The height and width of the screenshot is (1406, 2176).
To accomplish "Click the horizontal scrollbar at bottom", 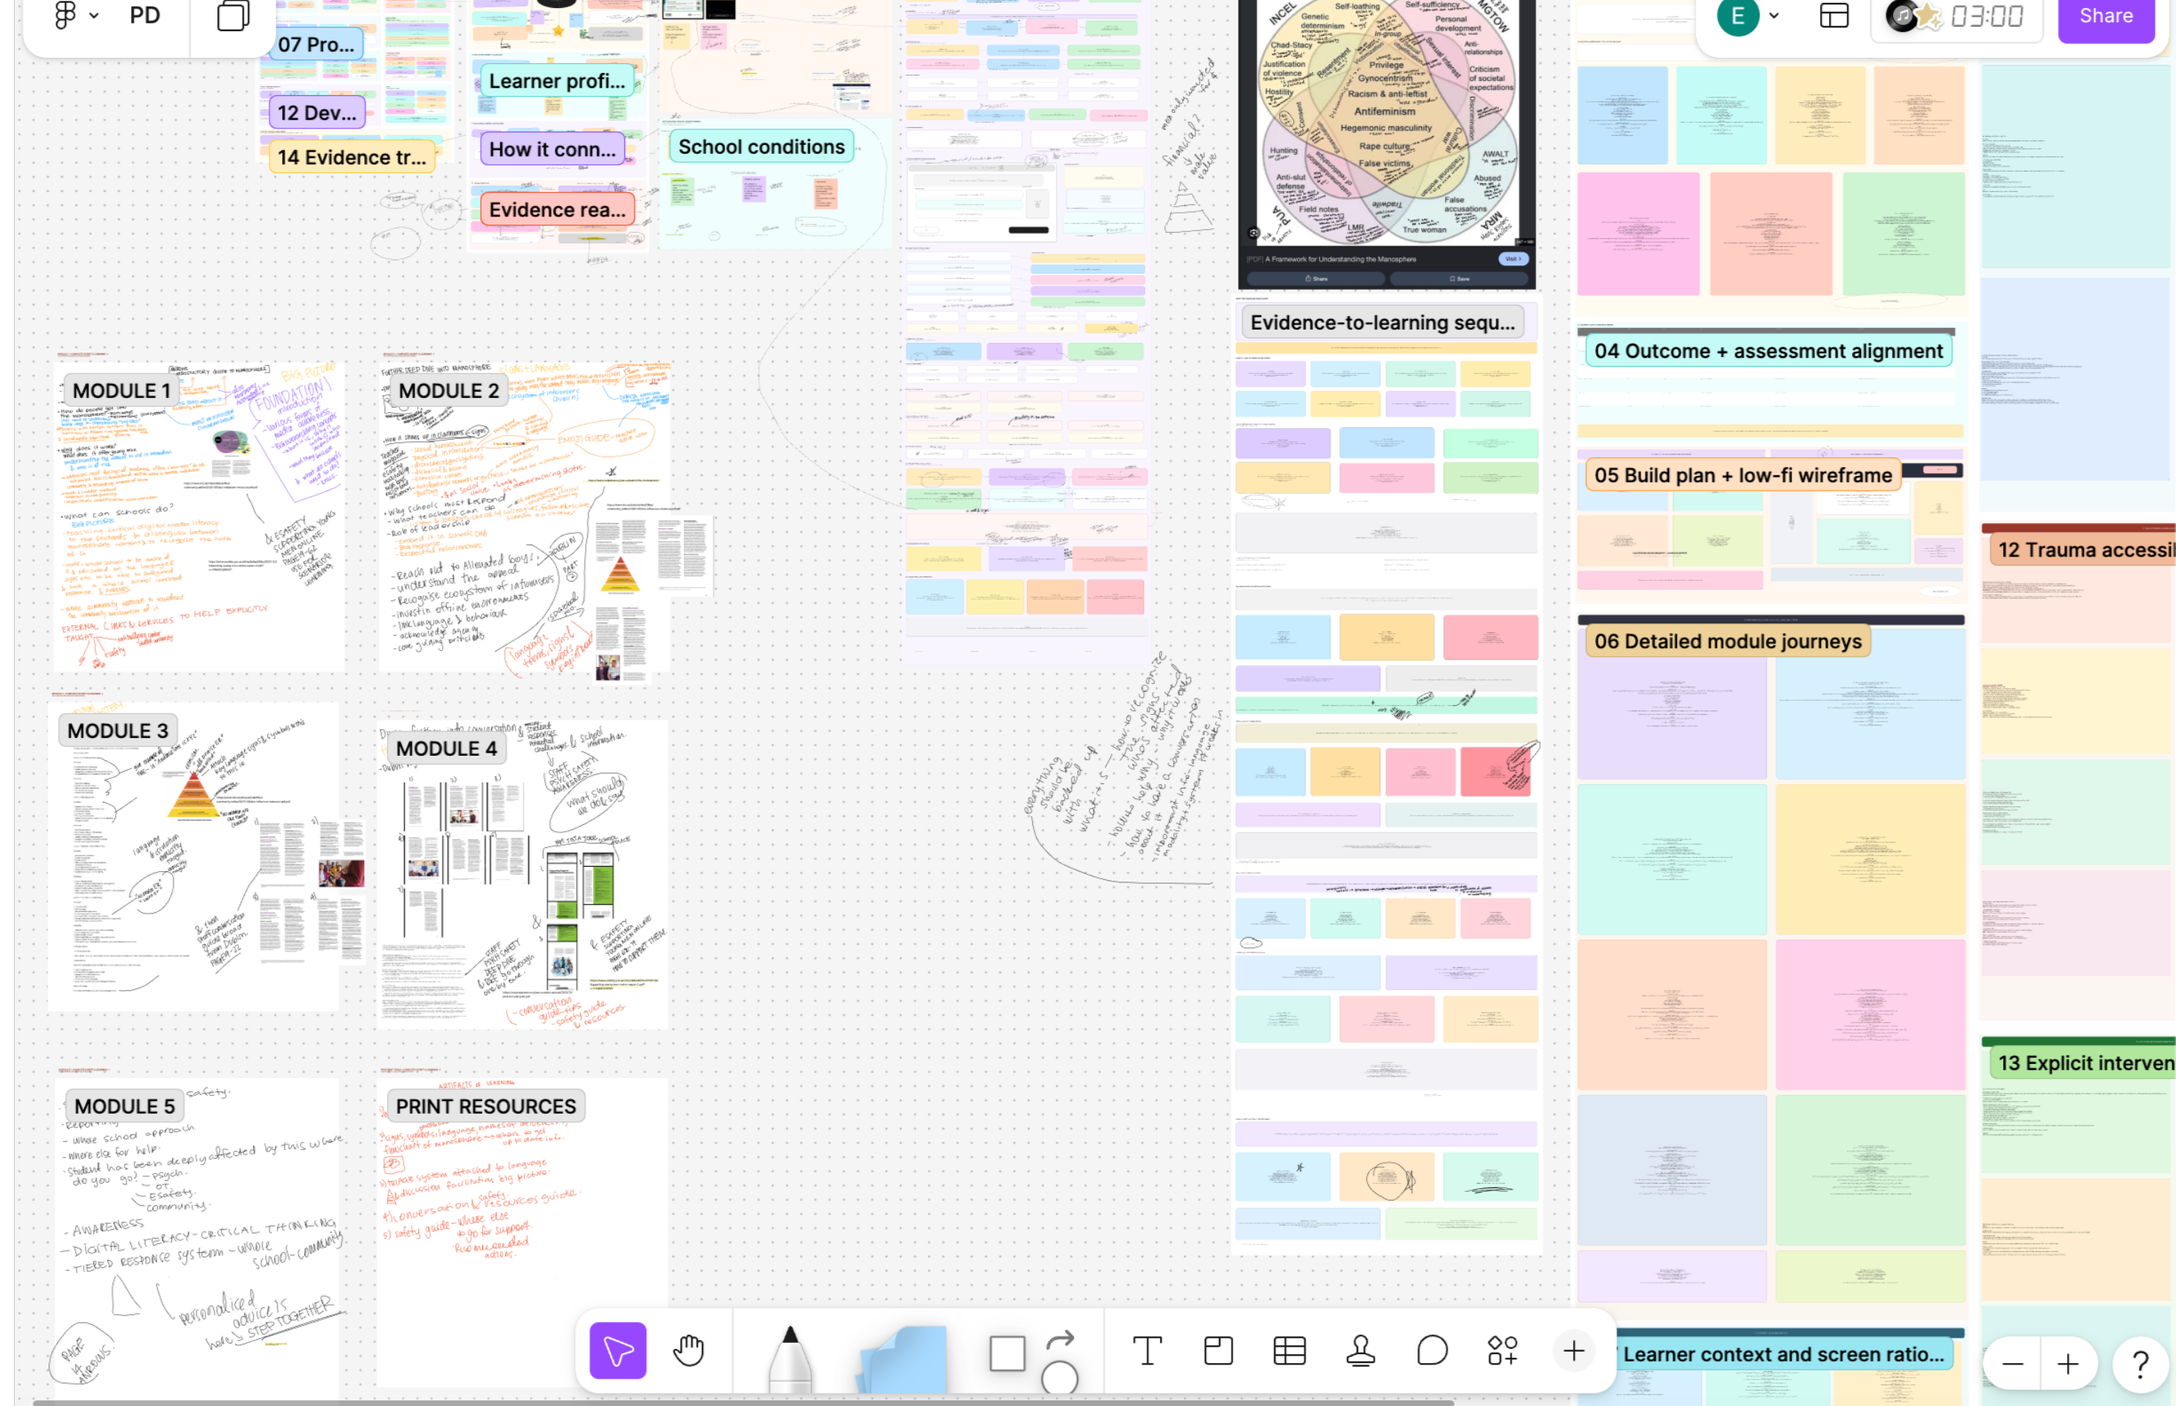I will tap(743, 1402).
